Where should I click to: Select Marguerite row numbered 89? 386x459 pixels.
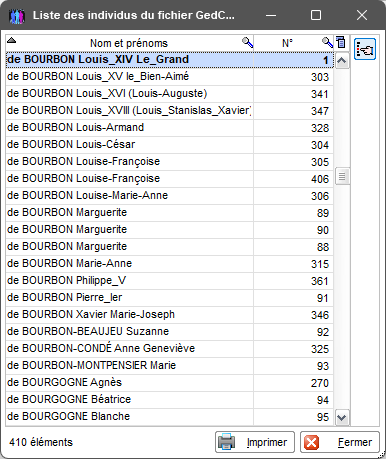pos(169,213)
